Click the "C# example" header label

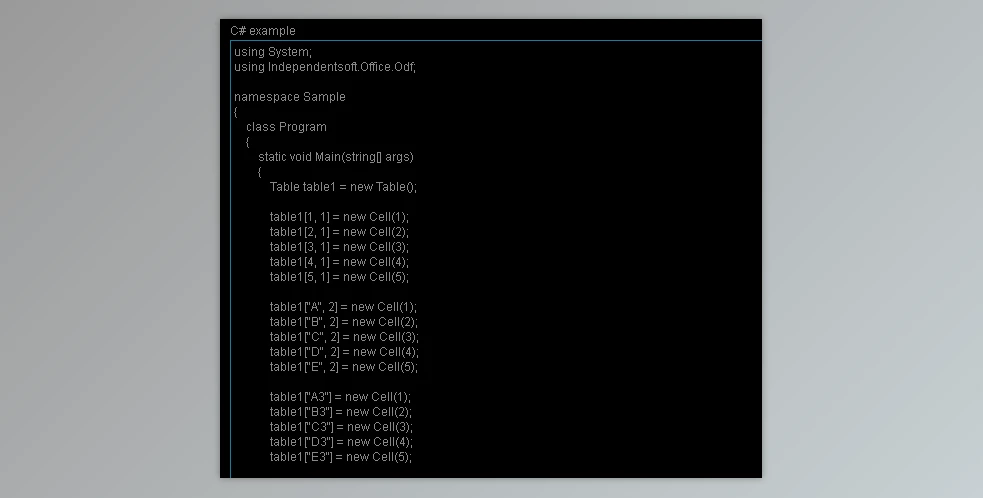click(x=262, y=31)
